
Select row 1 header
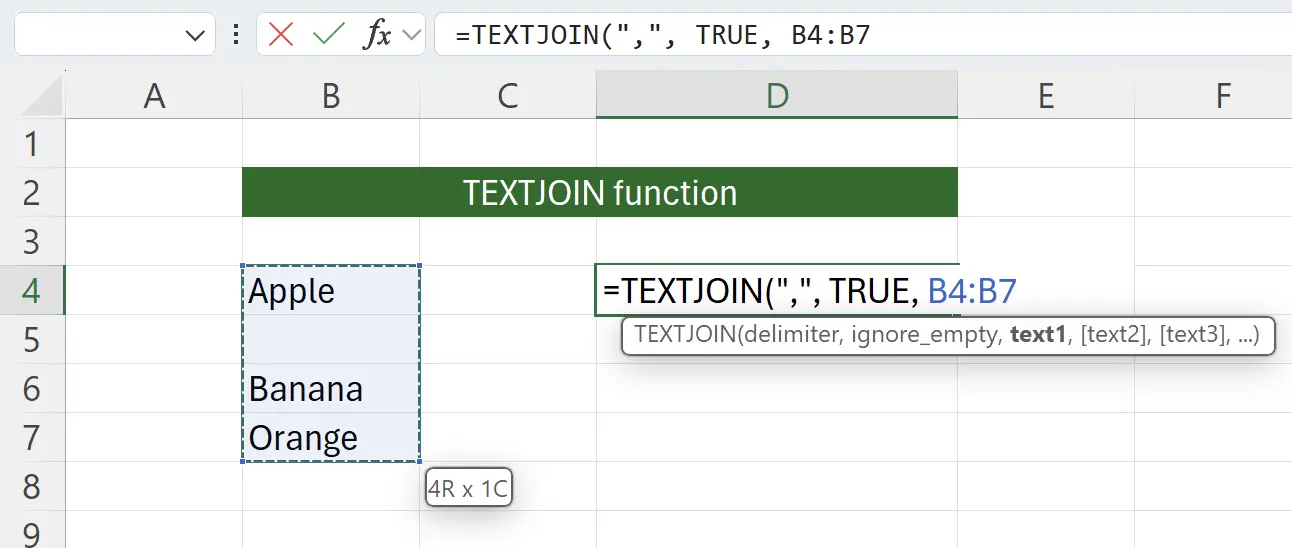[x=32, y=144]
